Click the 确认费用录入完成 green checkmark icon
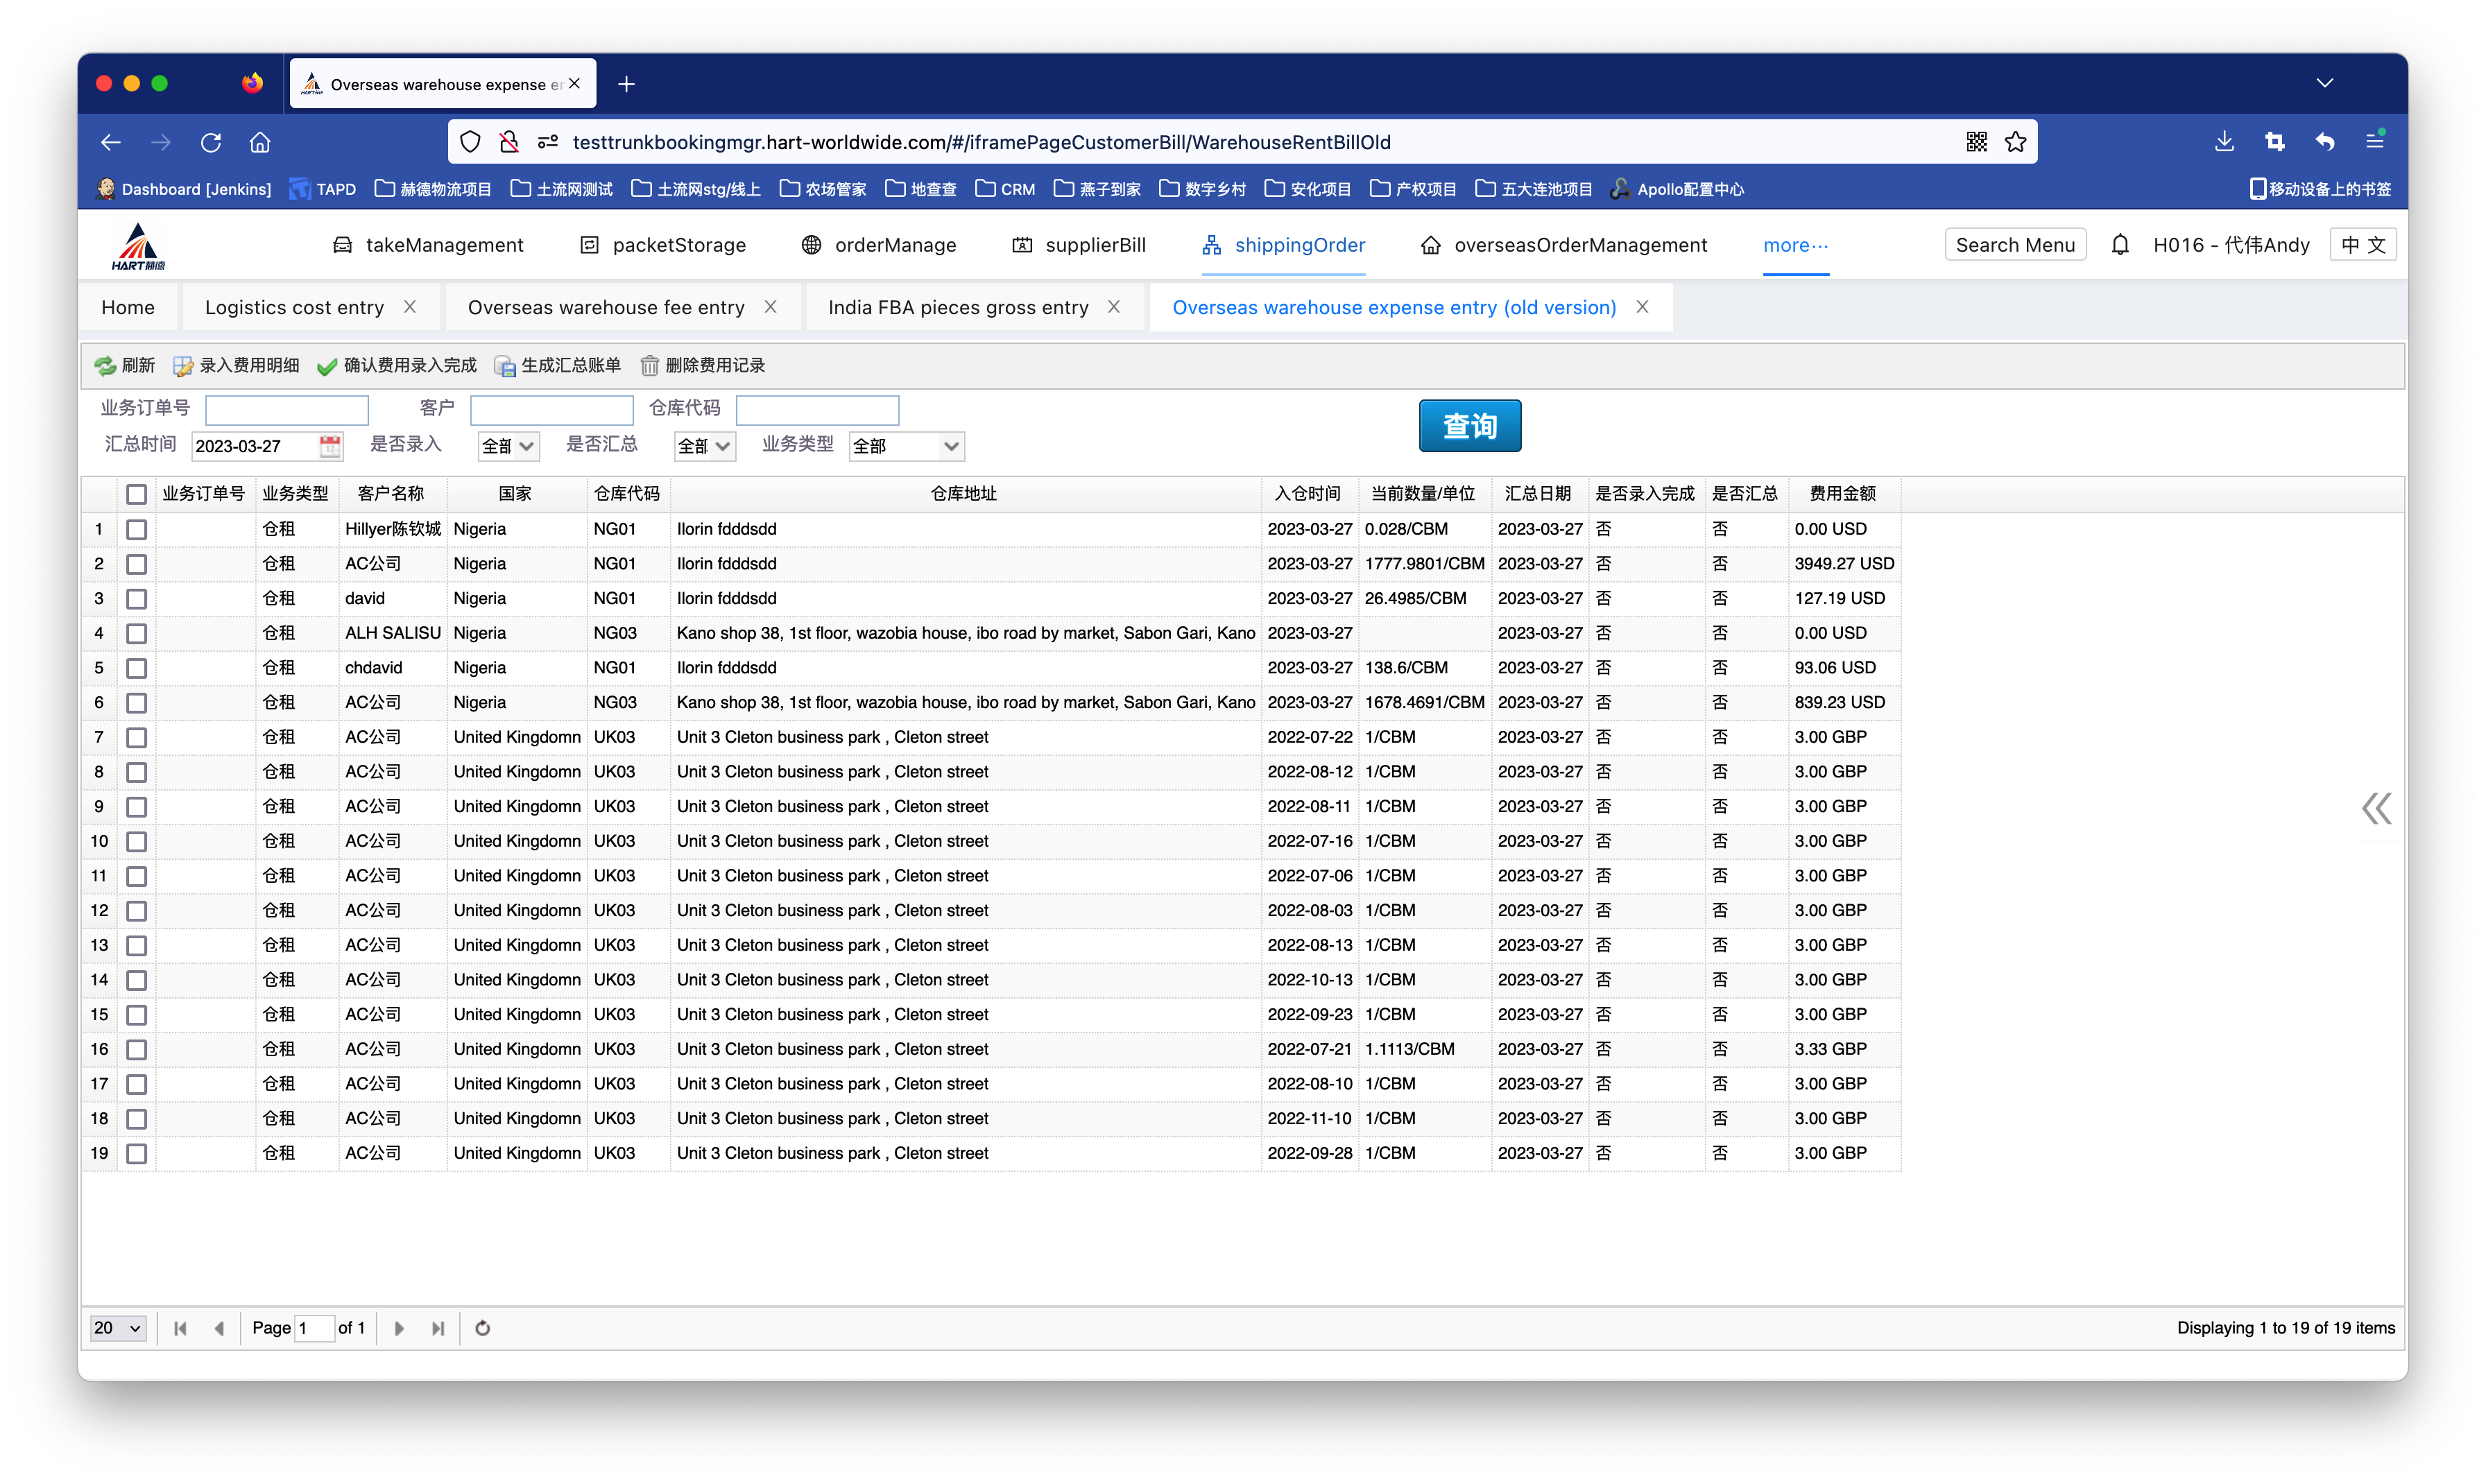2486x1484 pixels. coord(327,366)
